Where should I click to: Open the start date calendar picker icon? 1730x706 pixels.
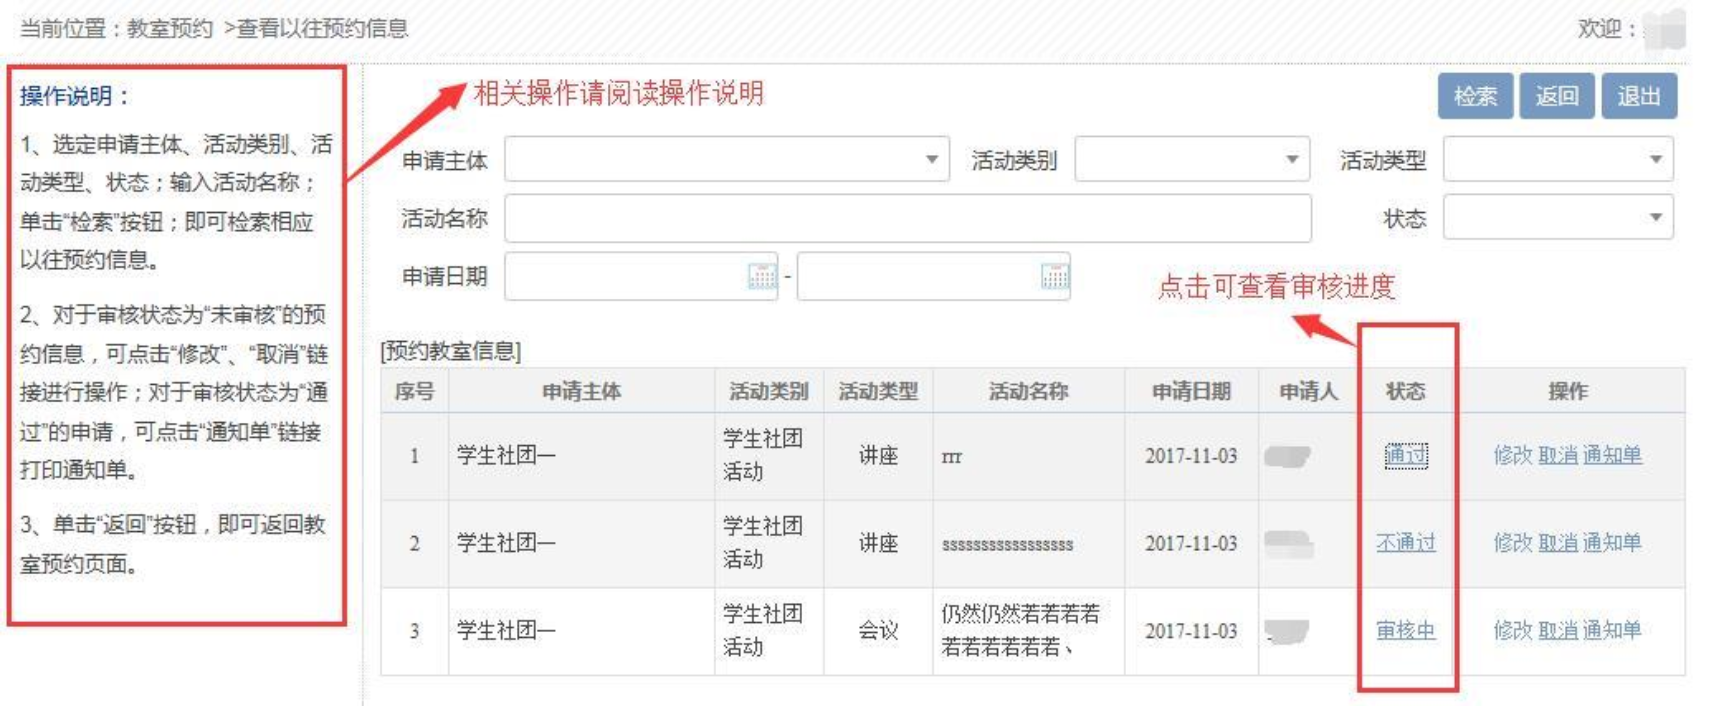[762, 276]
